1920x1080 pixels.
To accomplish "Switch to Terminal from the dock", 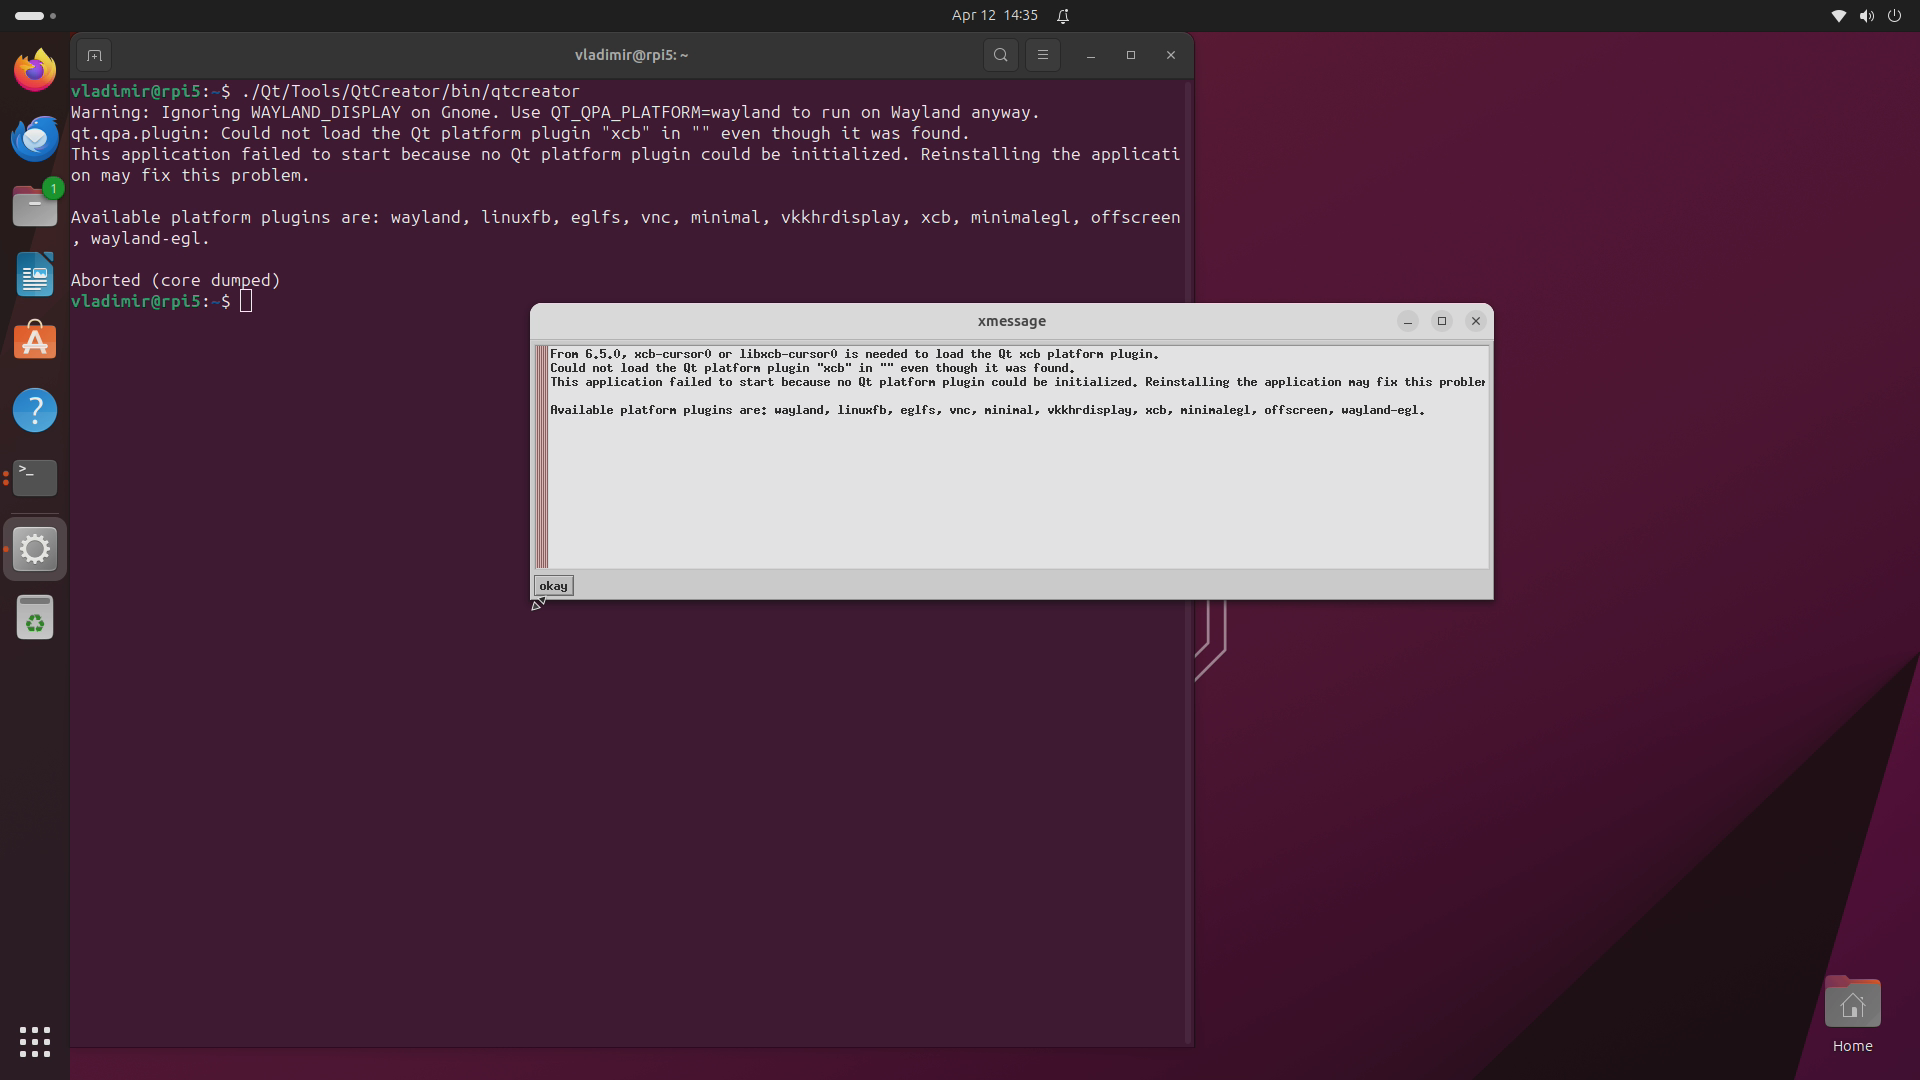I will coord(35,478).
